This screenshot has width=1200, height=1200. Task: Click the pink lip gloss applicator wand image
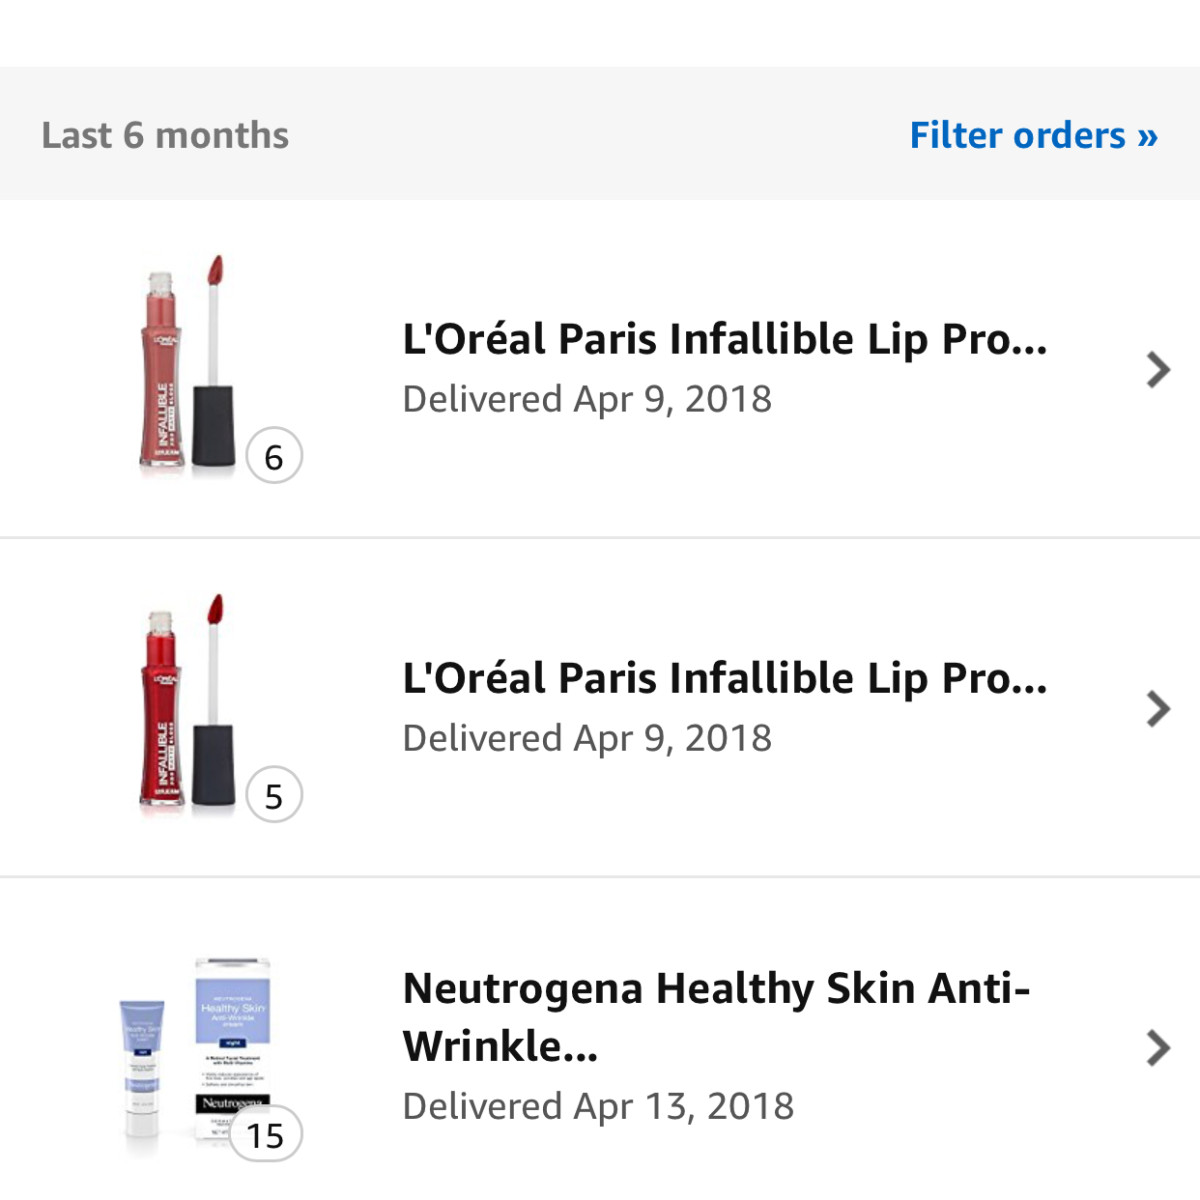(213, 361)
